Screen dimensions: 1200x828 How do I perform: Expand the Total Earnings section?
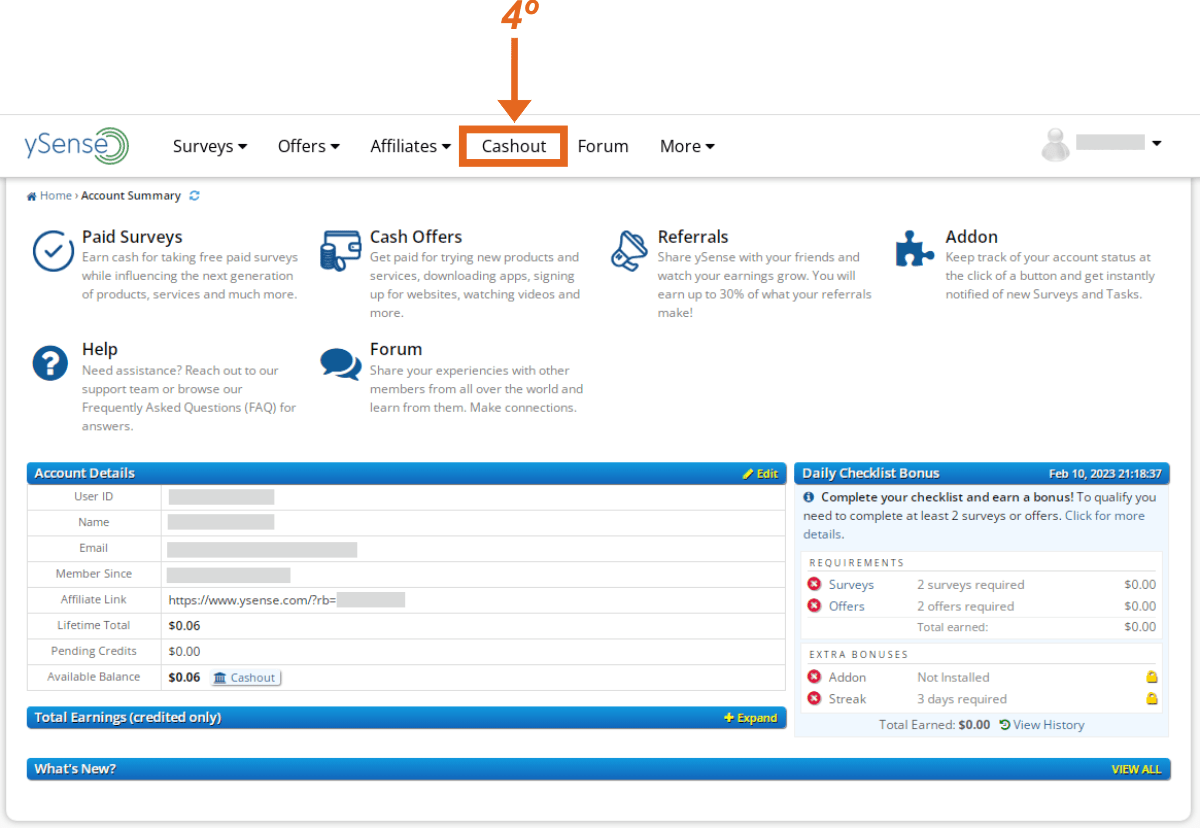coord(750,718)
